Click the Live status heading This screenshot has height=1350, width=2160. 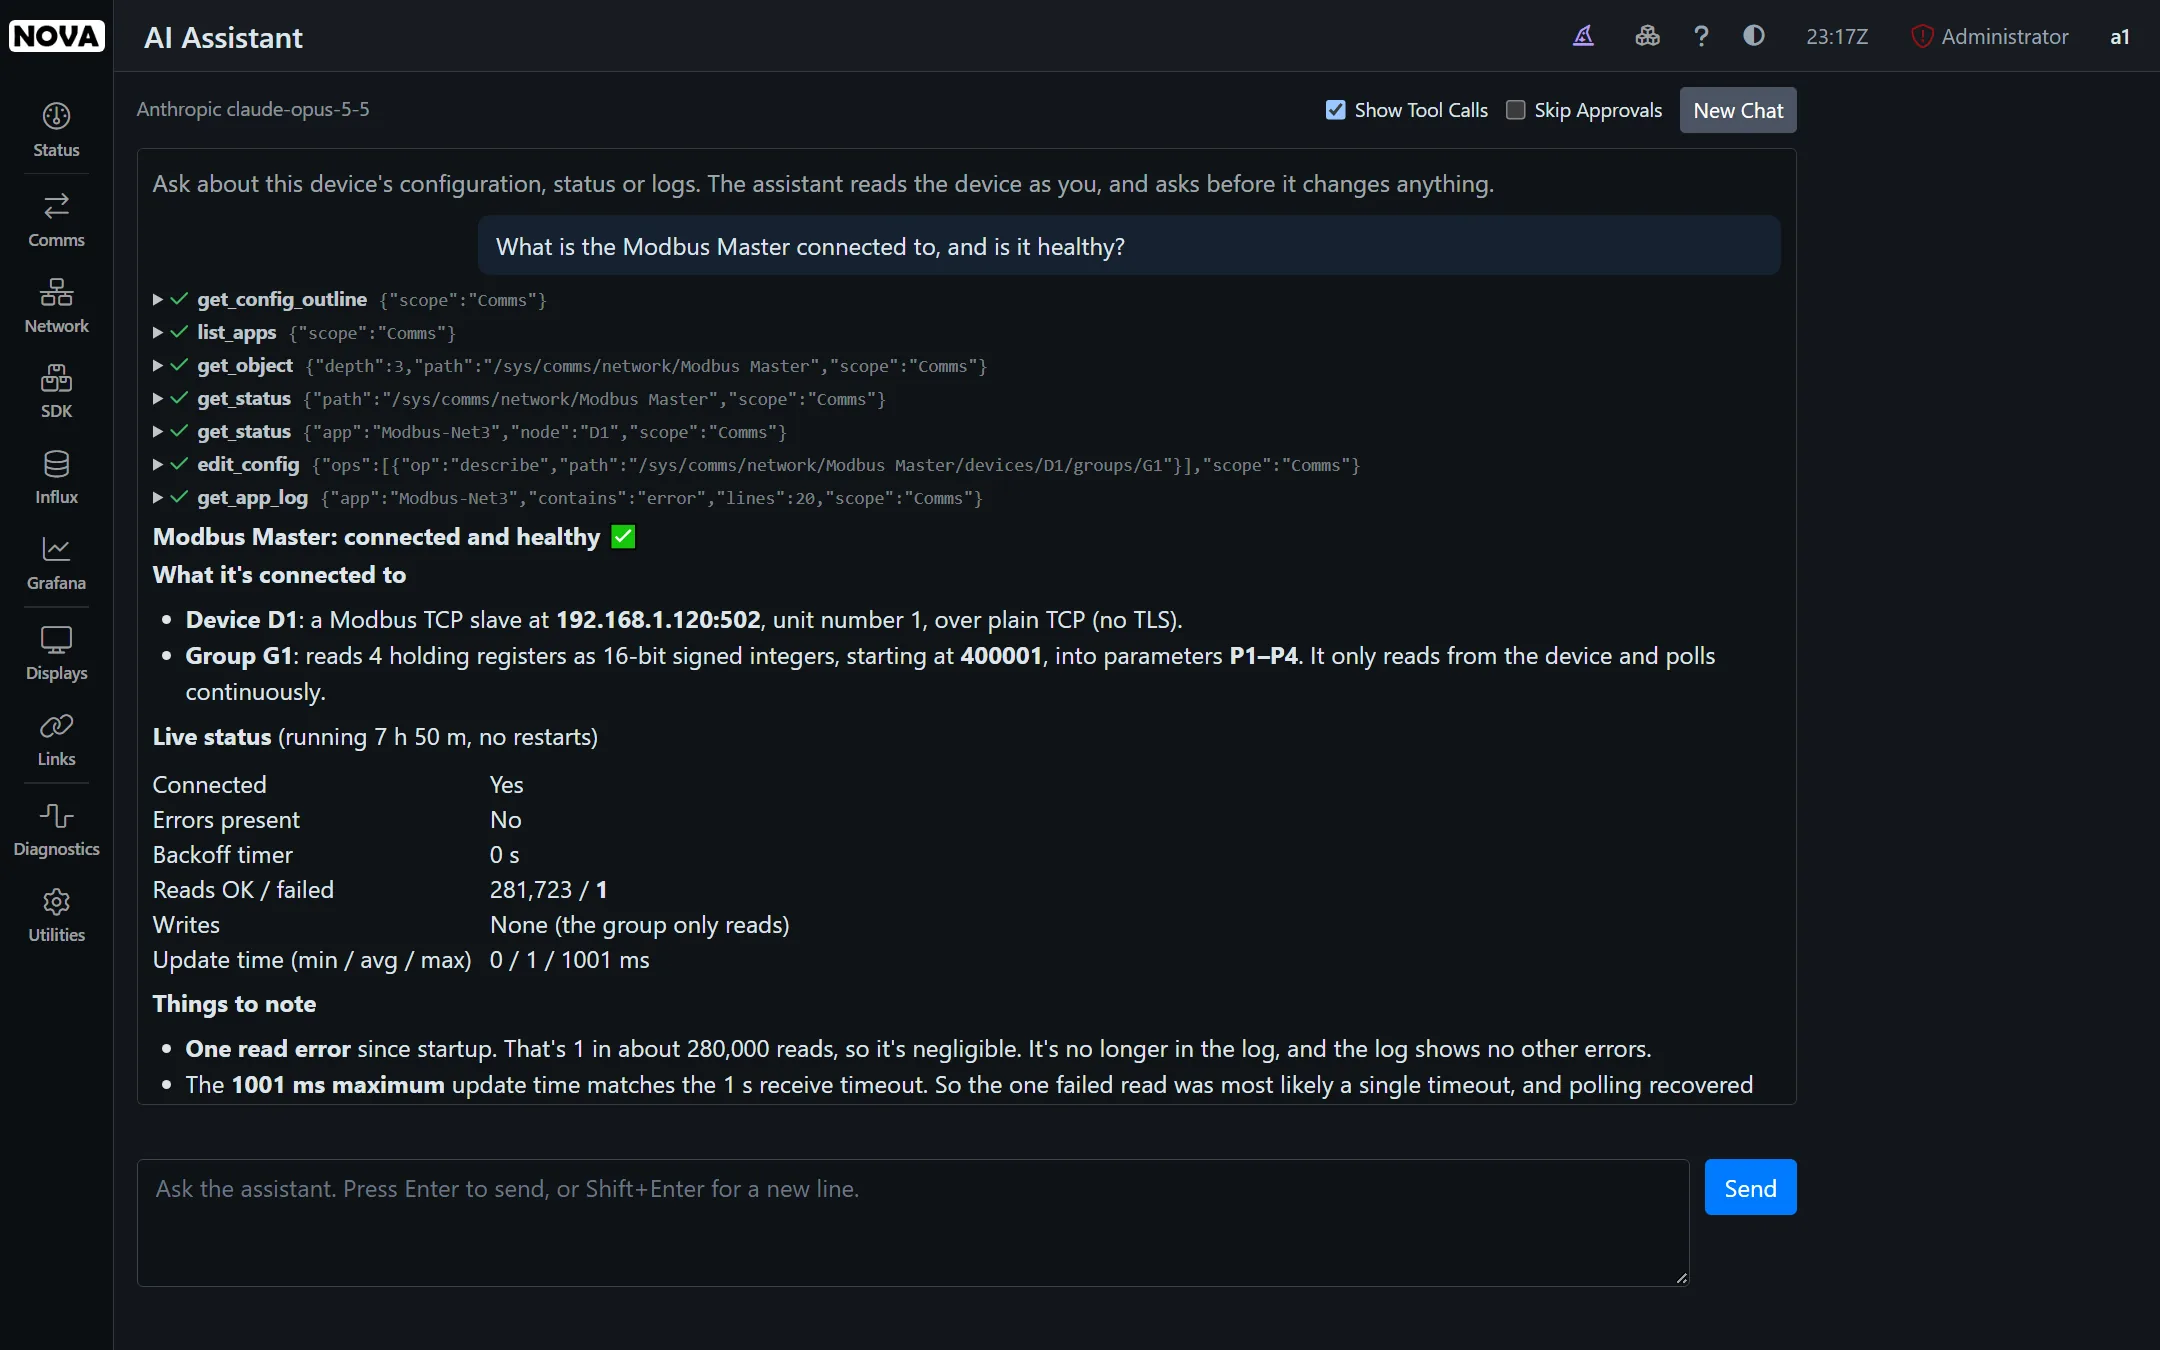point(212,737)
